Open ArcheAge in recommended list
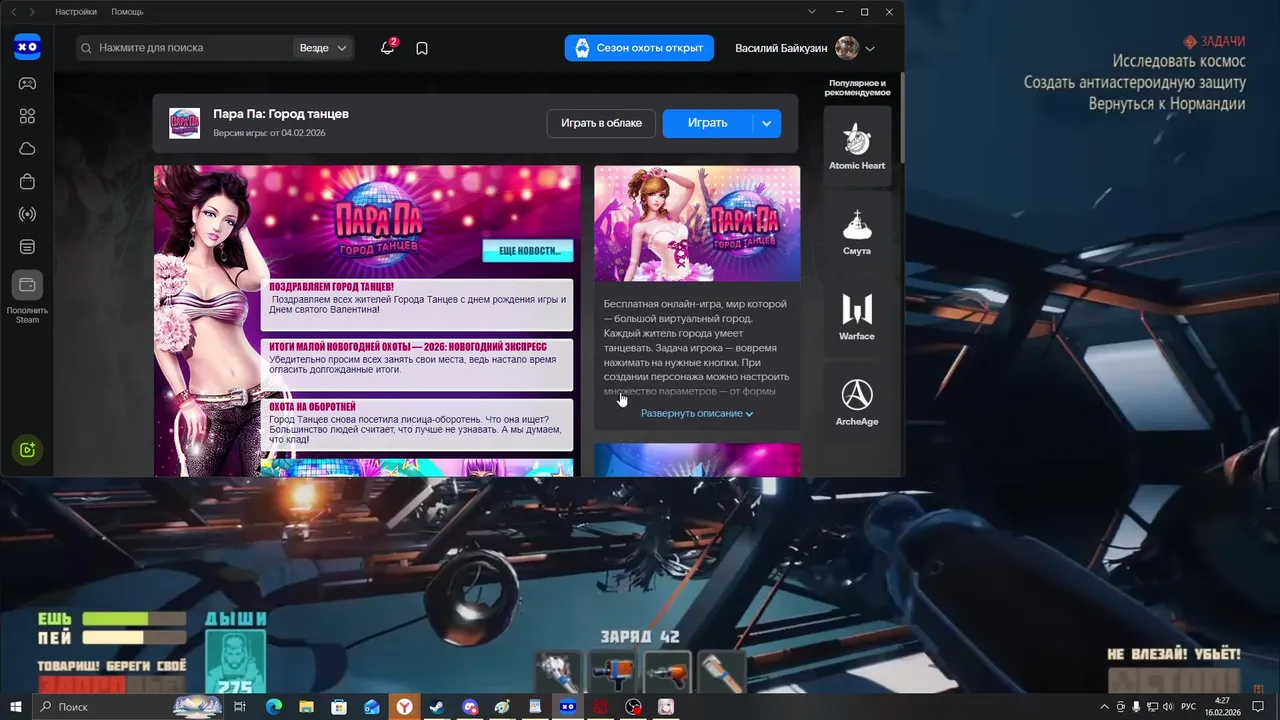This screenshot has width=1280, height=720. 857,401
